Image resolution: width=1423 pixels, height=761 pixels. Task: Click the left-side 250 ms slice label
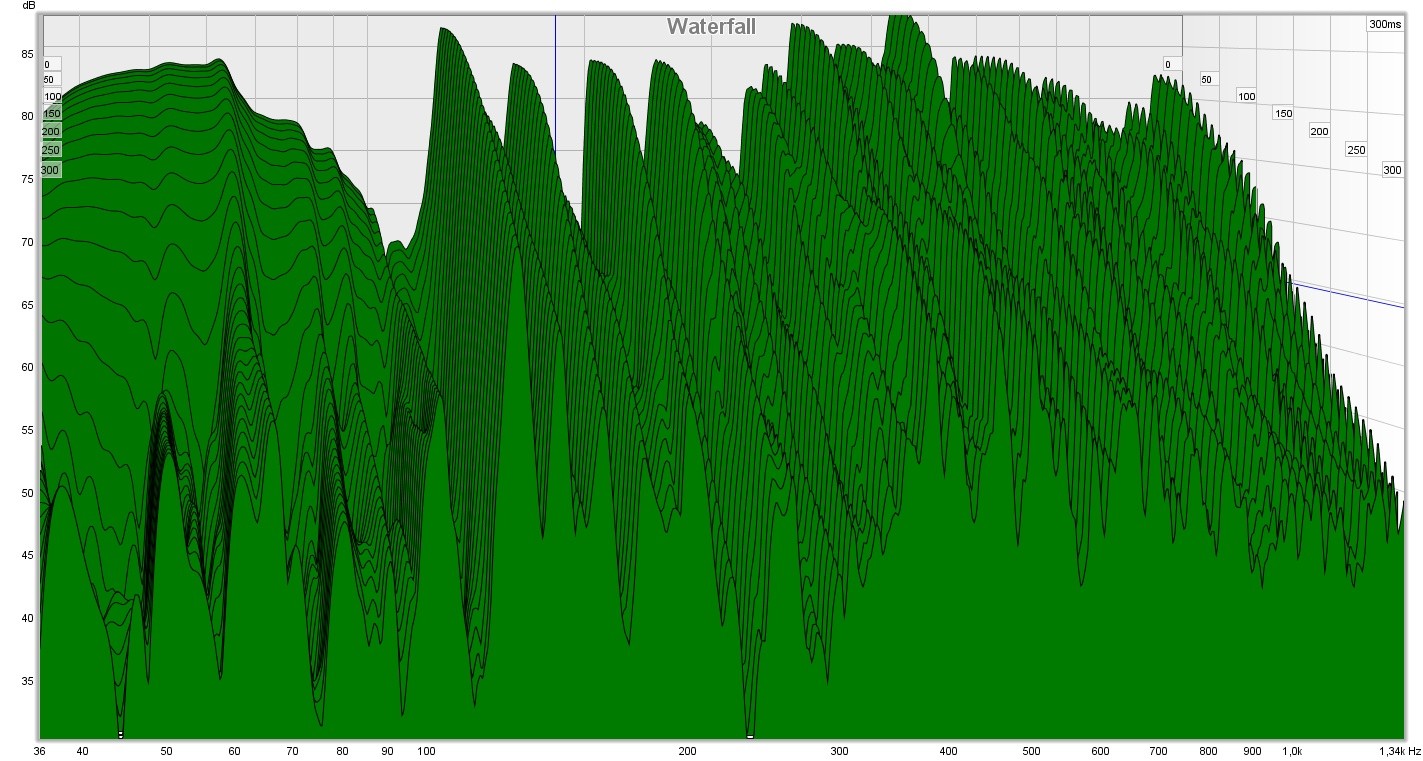51,150
